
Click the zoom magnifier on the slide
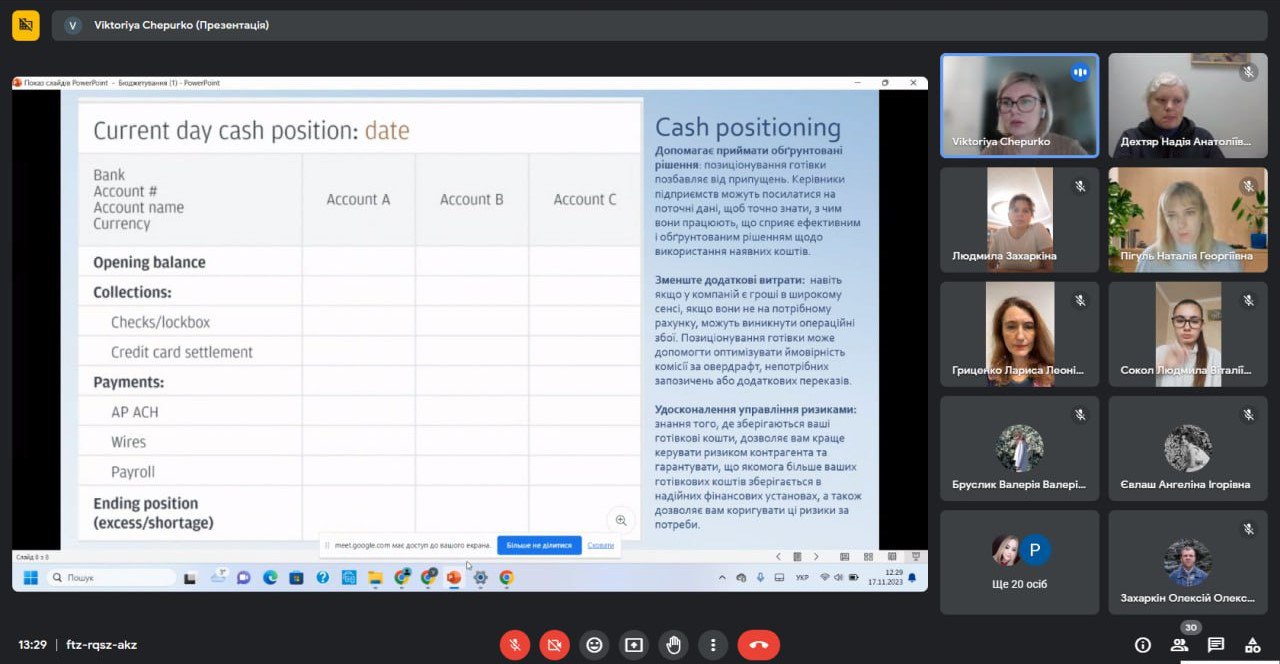tap(621, 520)
